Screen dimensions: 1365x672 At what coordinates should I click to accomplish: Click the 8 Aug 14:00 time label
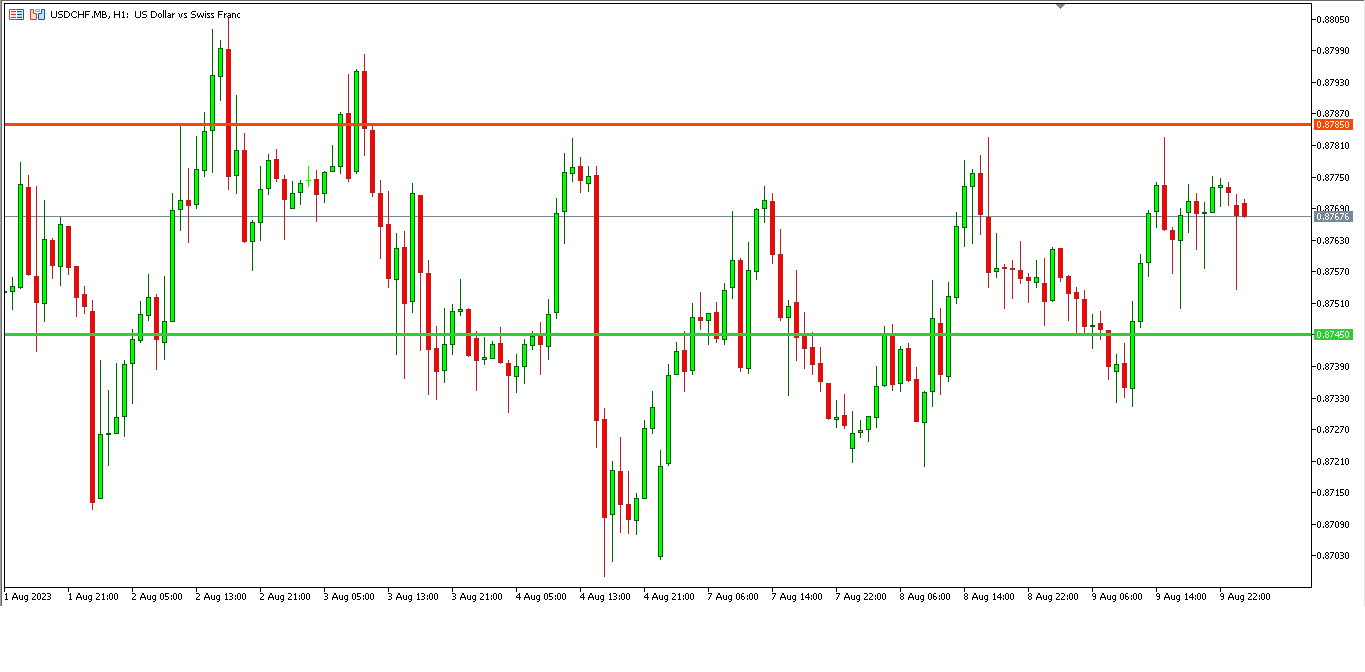click(x=989, y=597)
